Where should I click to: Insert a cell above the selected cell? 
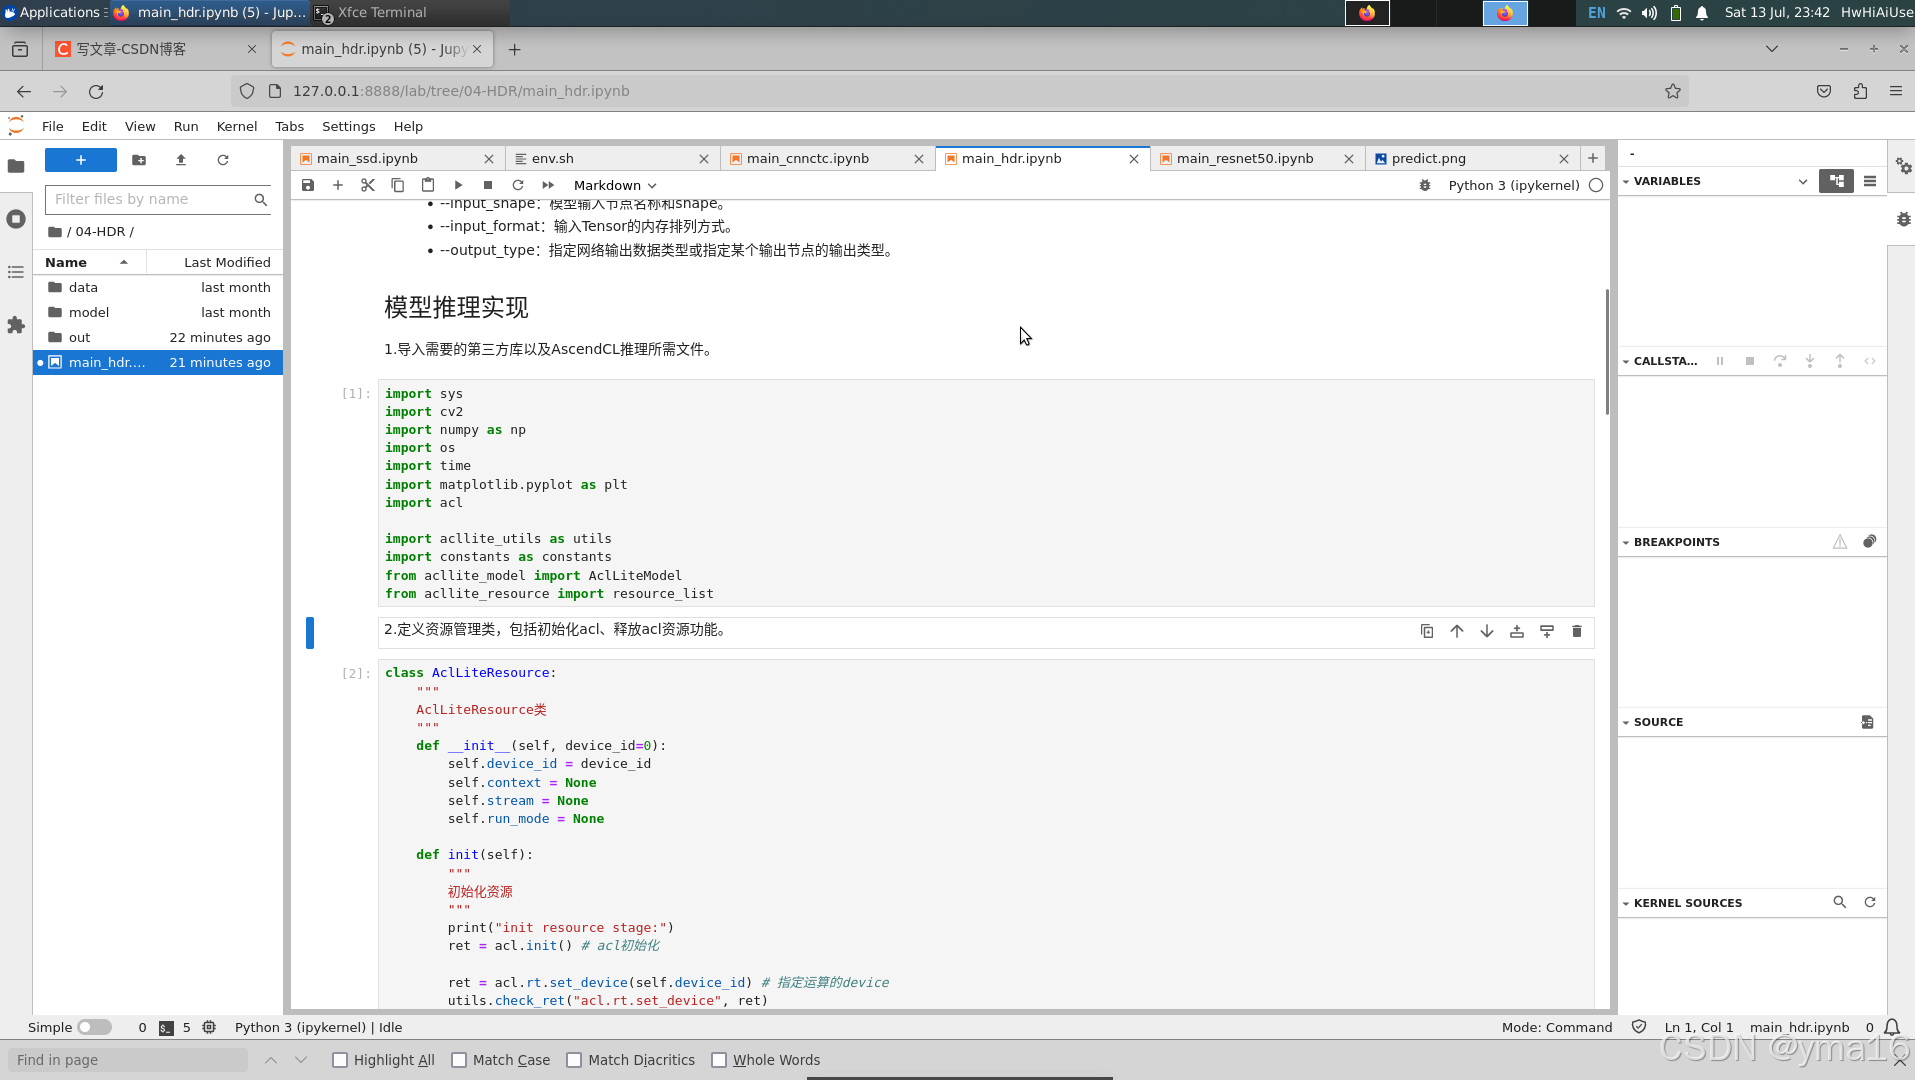click(1517, 631)
